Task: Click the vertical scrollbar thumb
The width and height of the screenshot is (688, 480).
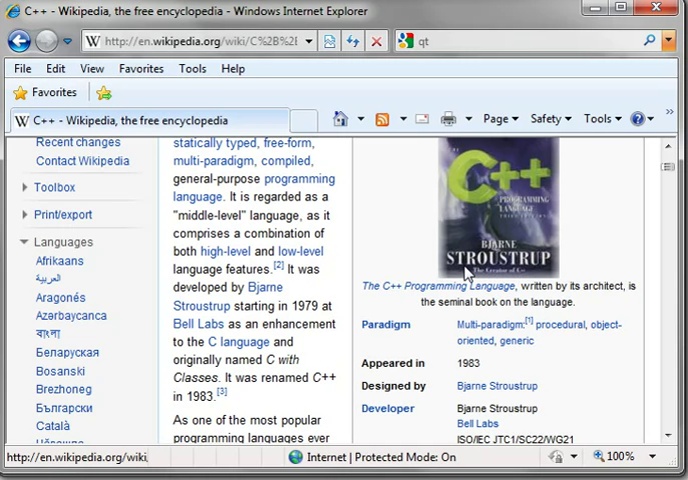Action: click(x=668, y=167)
